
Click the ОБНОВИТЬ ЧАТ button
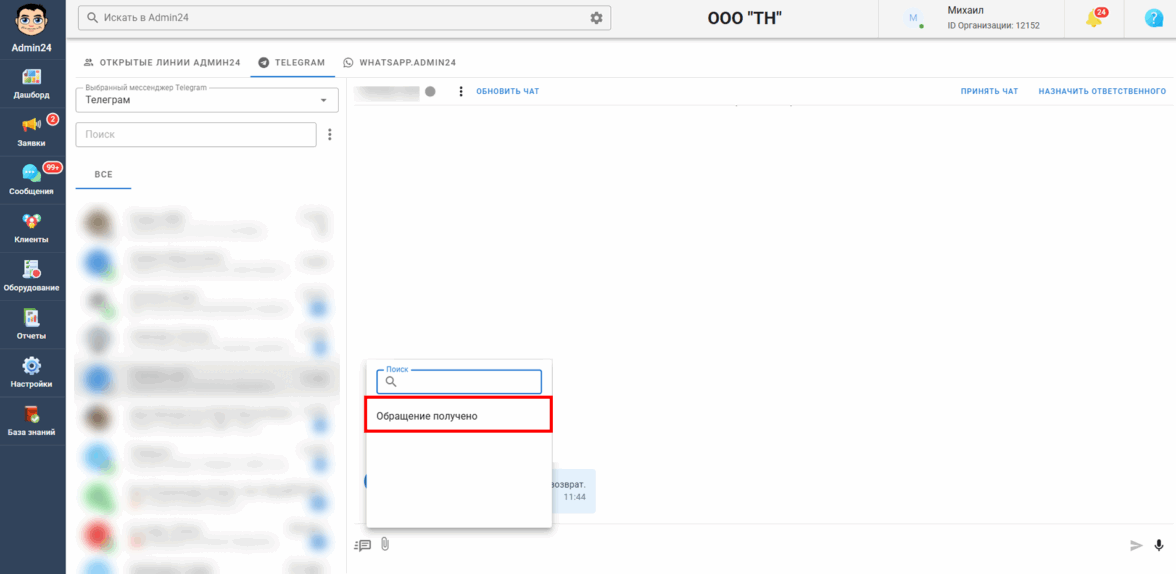[508, 92]
